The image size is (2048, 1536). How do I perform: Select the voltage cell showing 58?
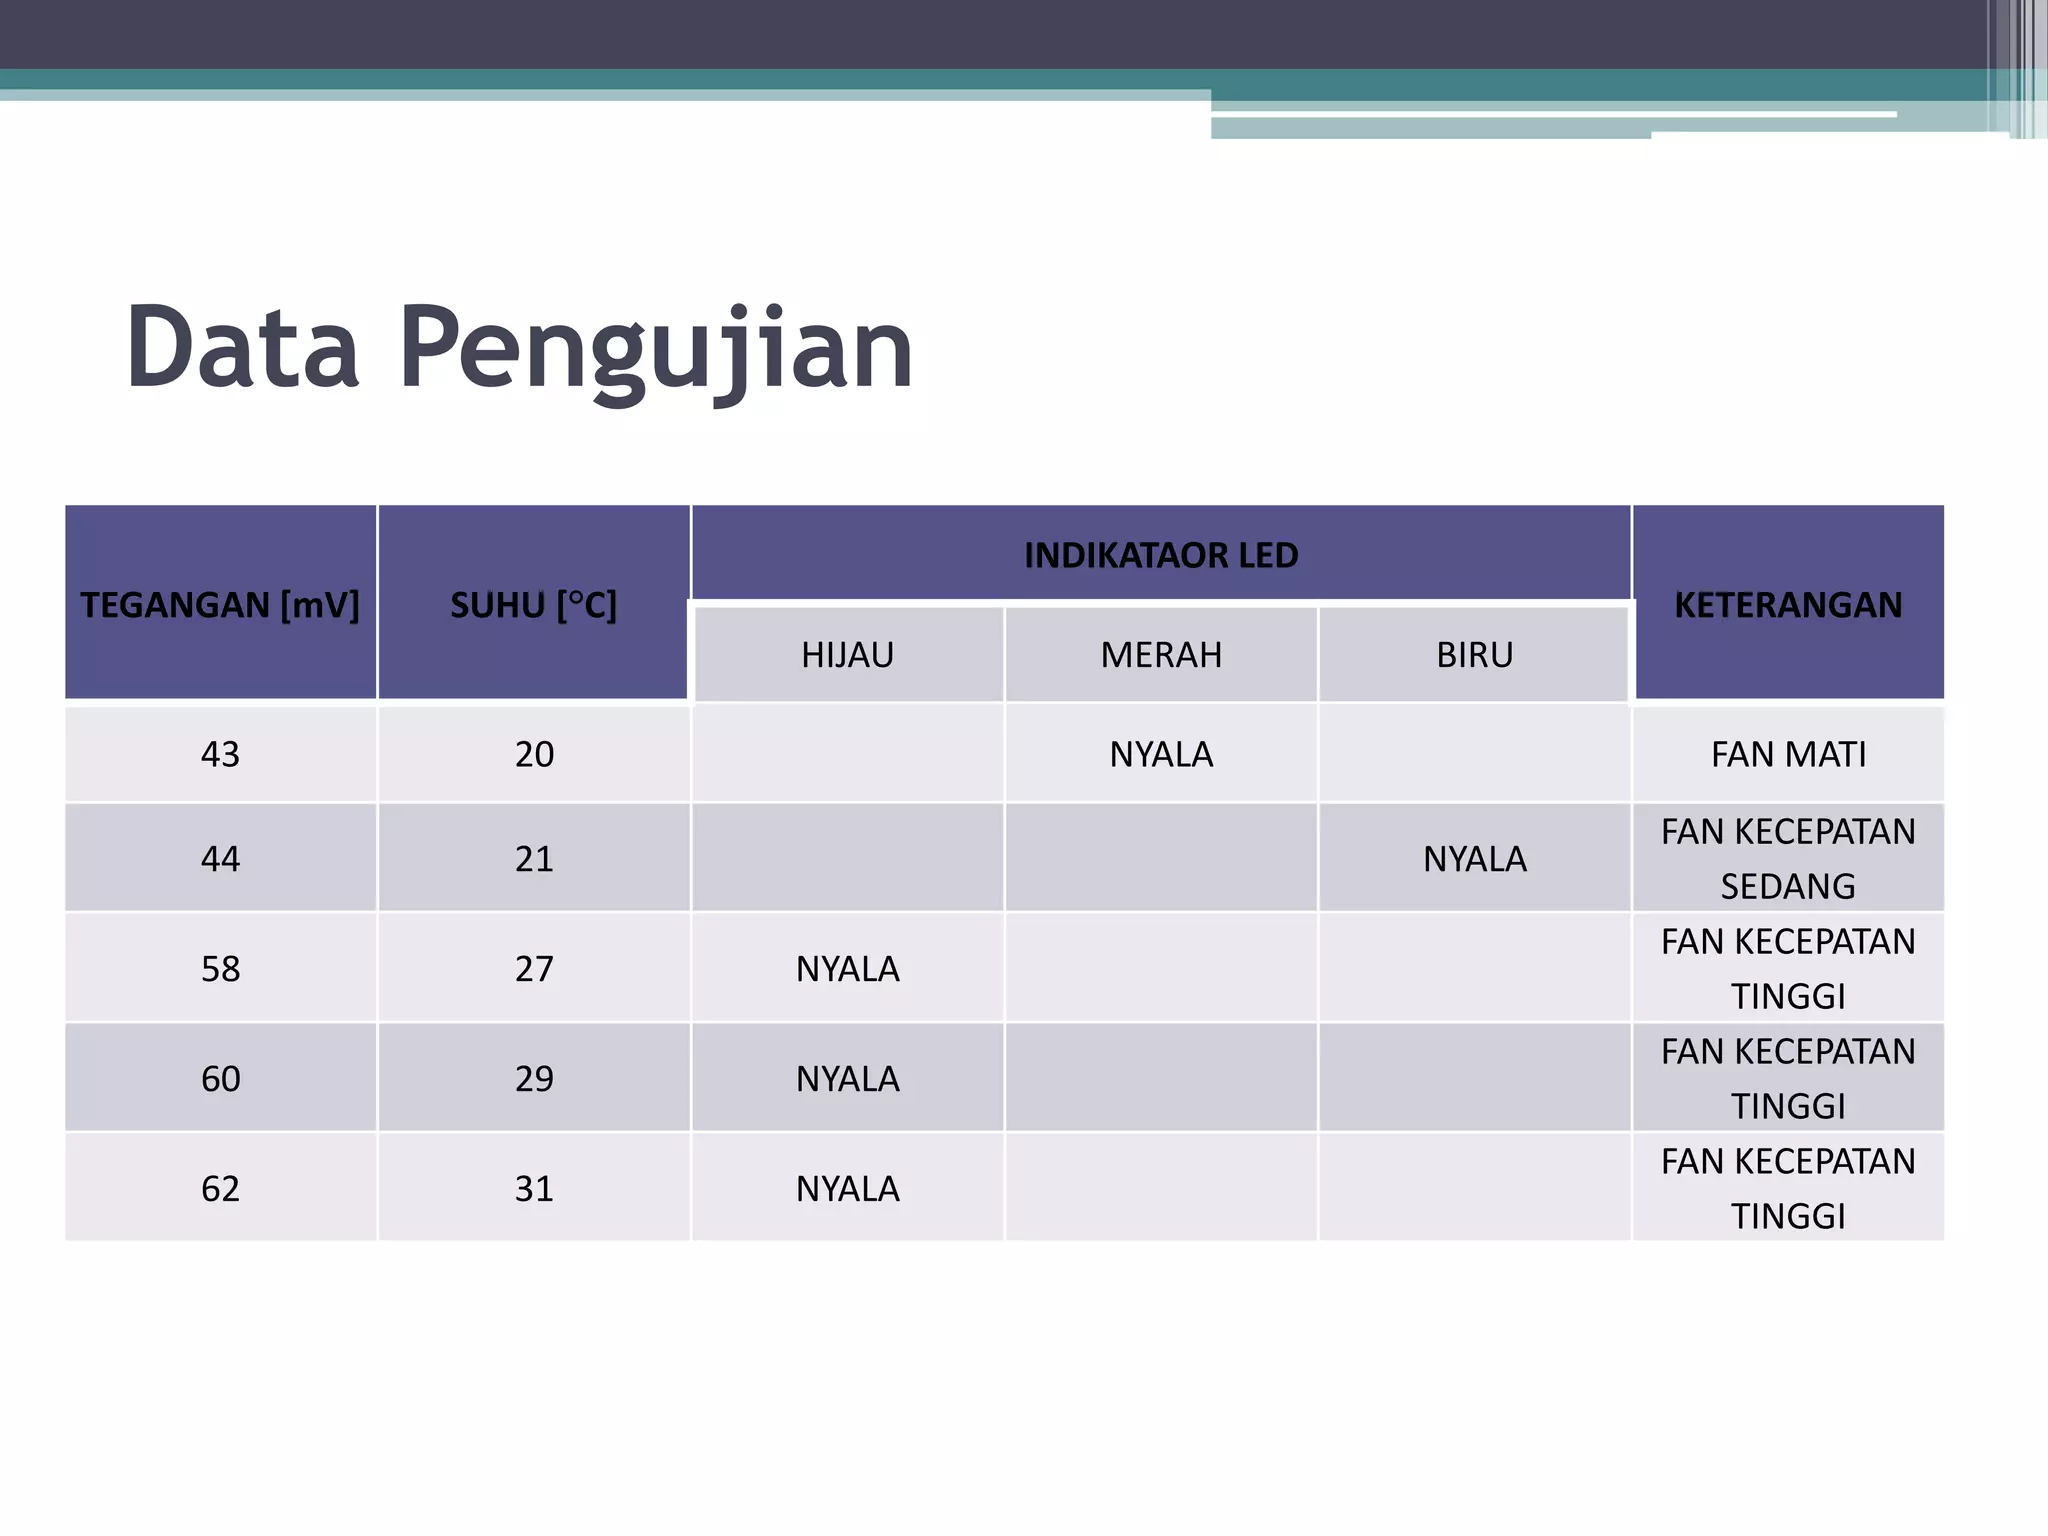point(220,968)
